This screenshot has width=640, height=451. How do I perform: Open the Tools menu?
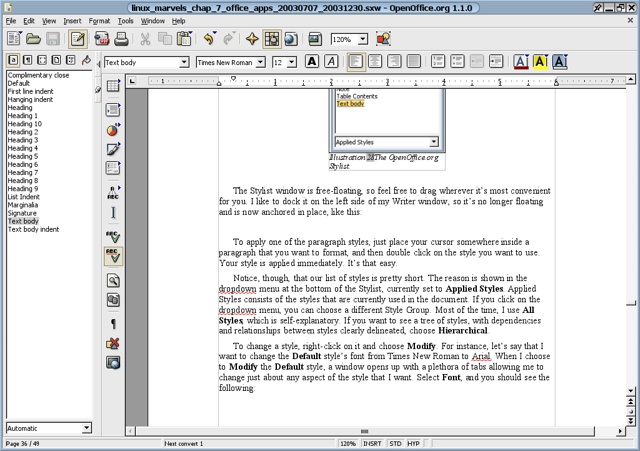[x=125, y=20]
